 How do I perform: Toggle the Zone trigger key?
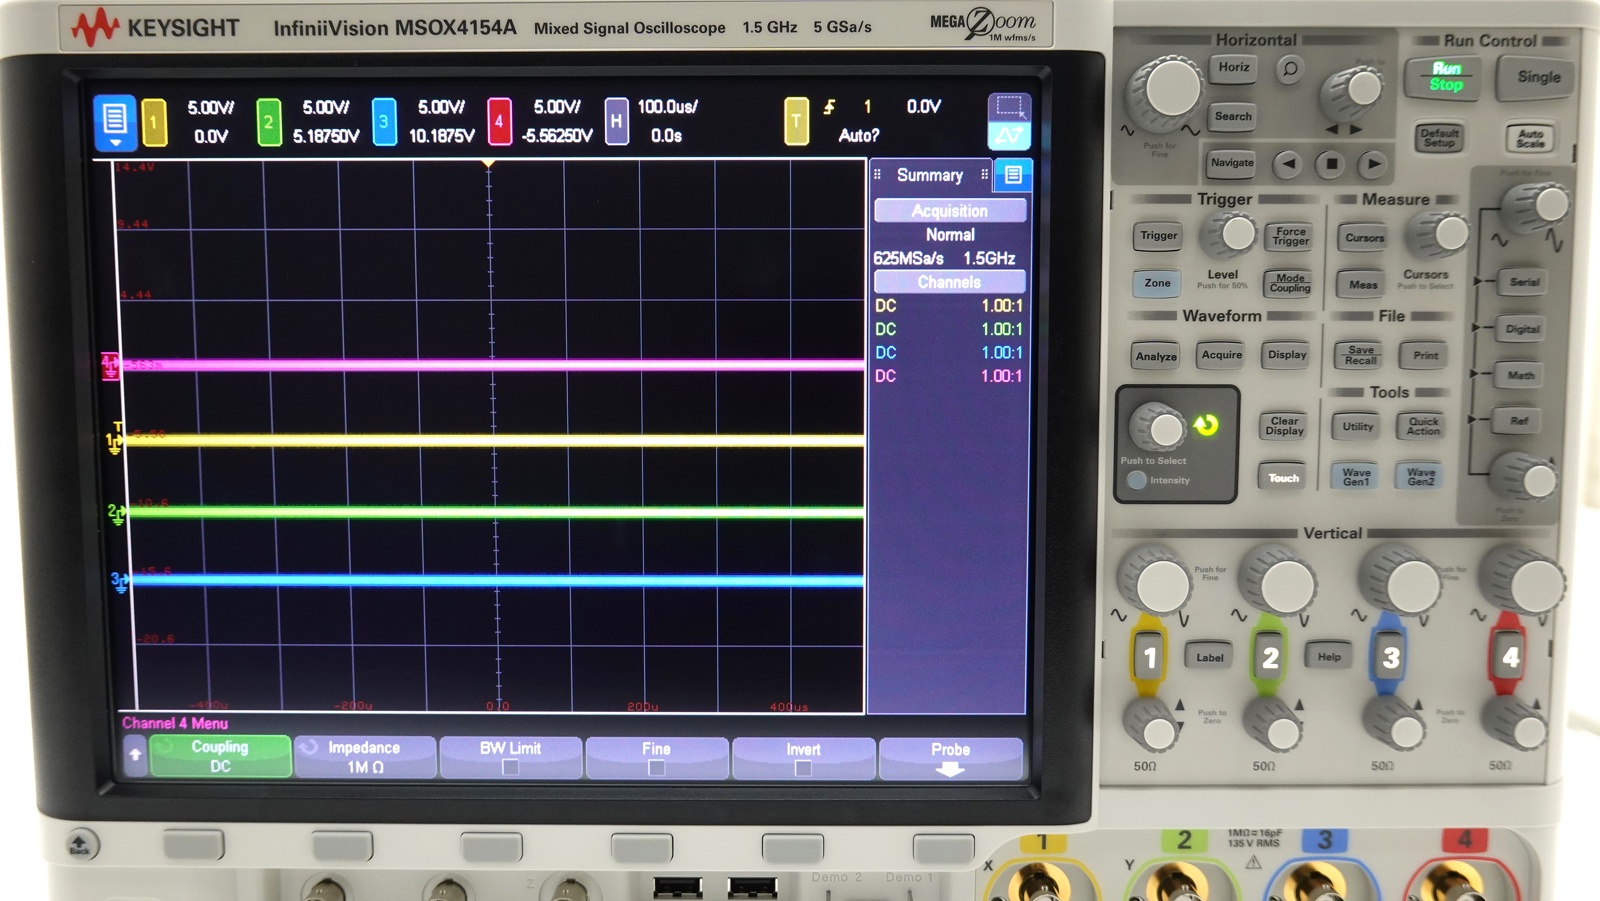click(1157, 283)
